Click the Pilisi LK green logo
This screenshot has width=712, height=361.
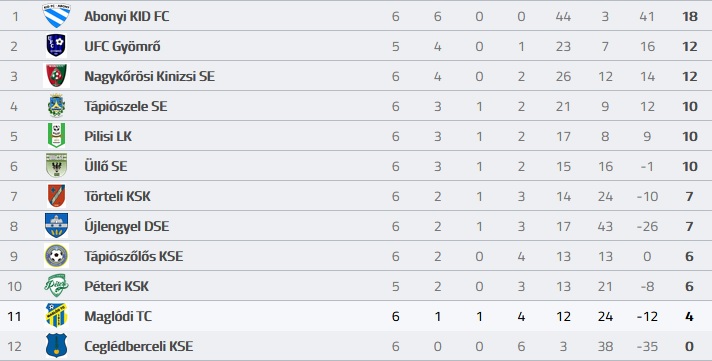tap(56, 136)
